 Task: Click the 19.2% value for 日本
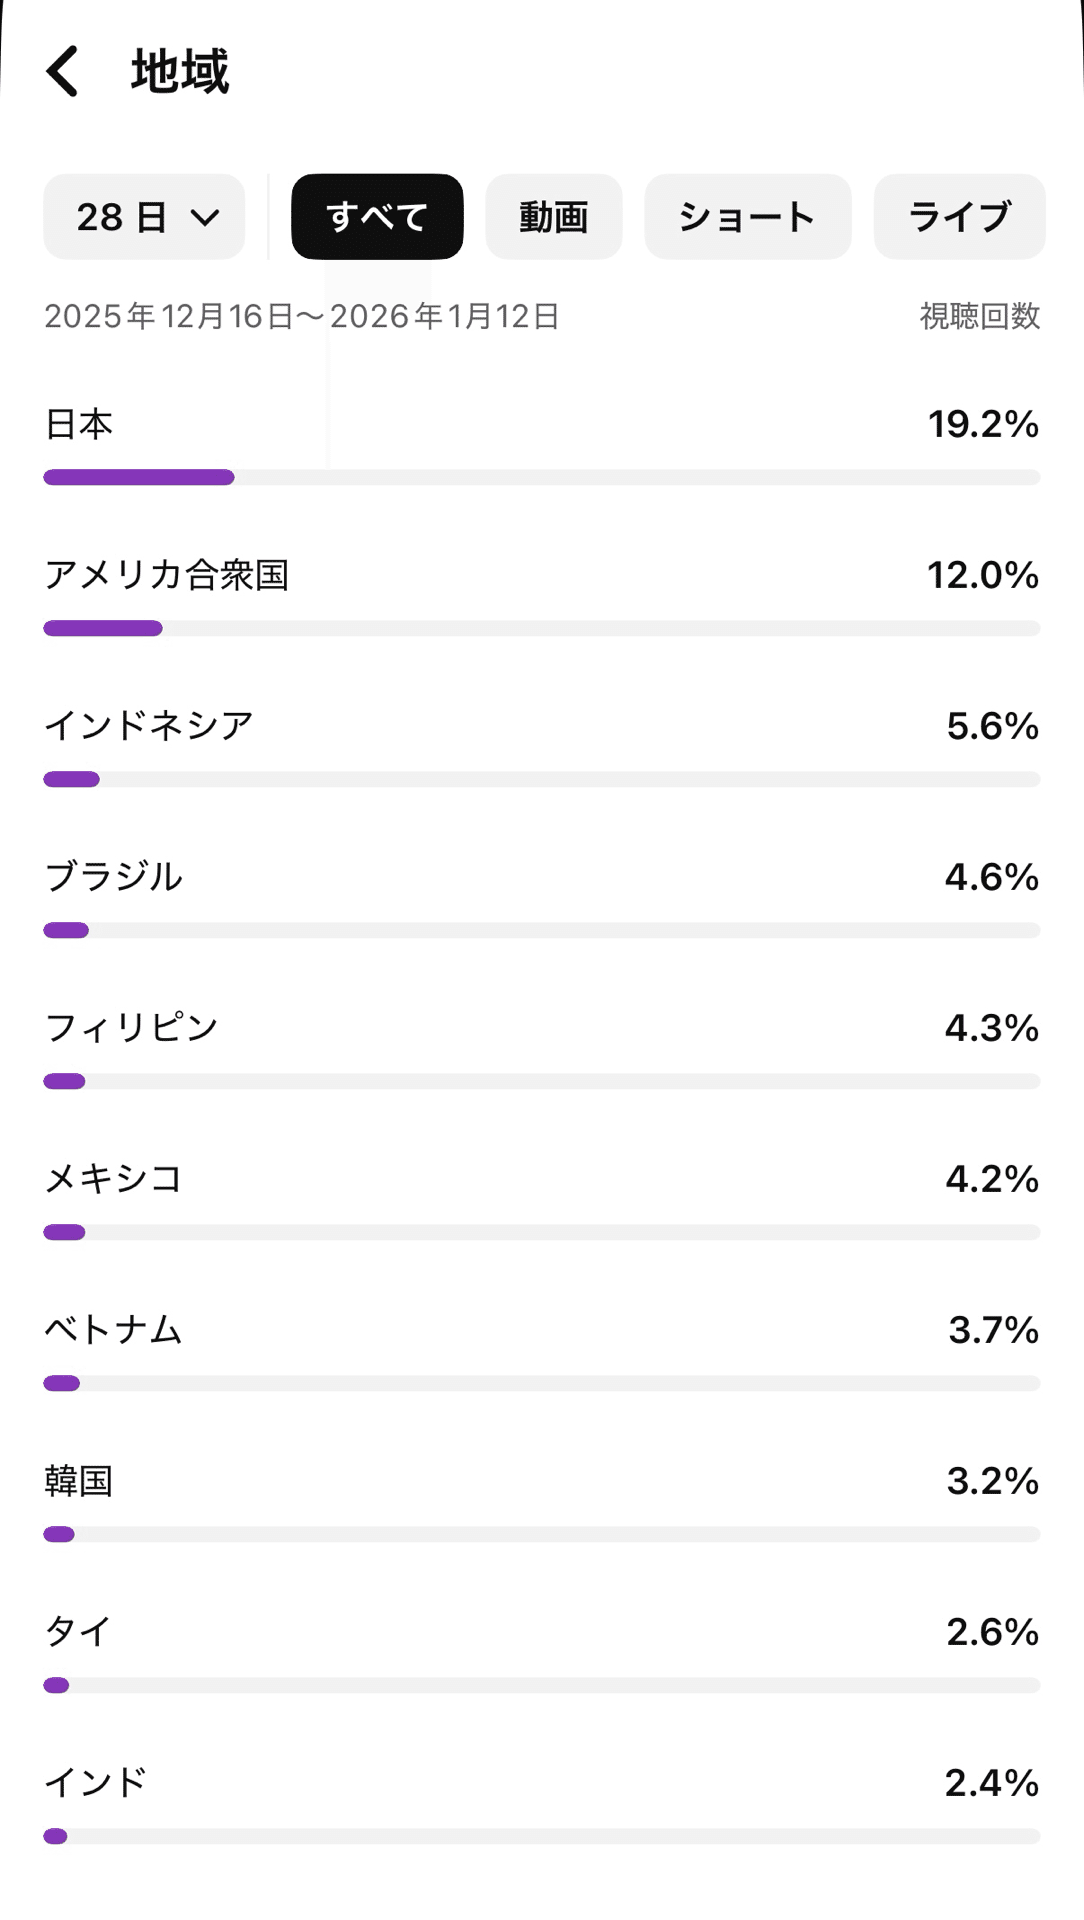tap(983, 424)
